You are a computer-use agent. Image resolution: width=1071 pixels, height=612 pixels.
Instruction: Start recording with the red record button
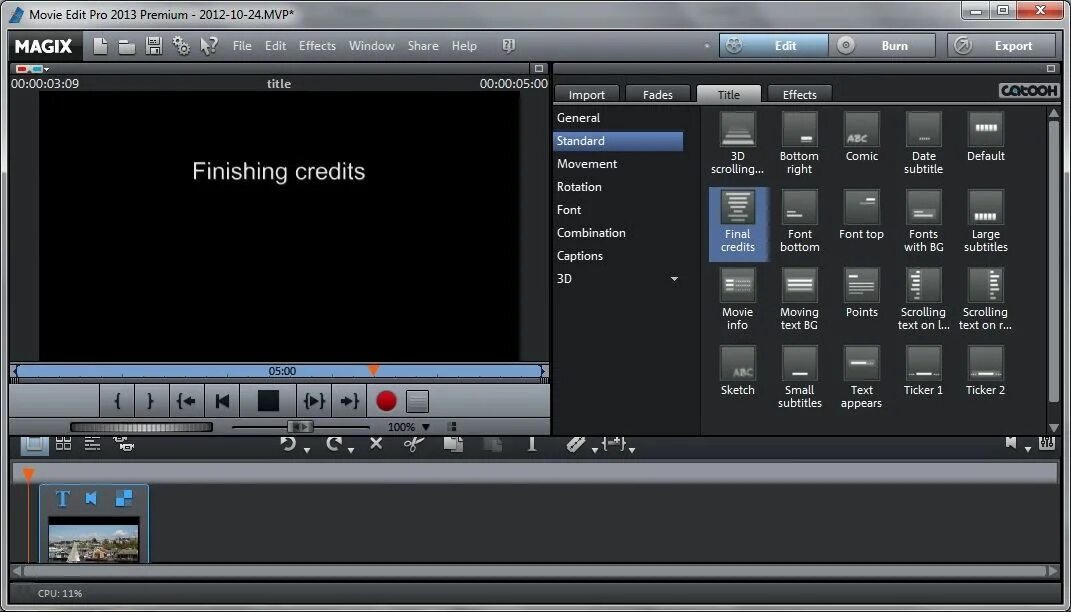pyautogui.click(x=387, y=401)
